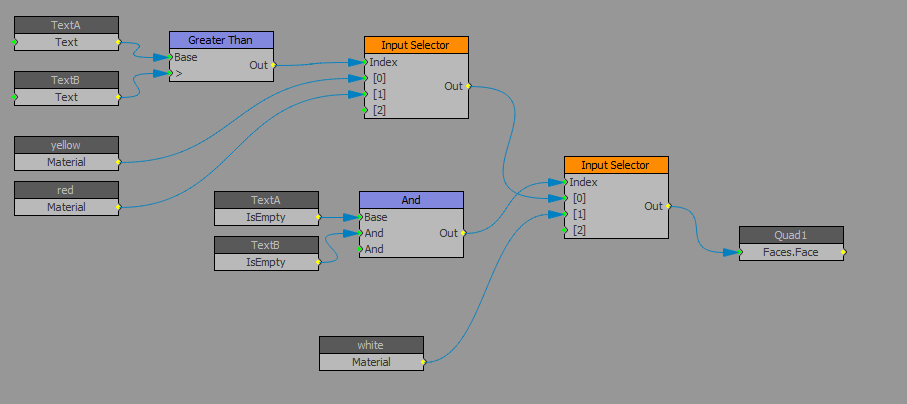This screenshot has width=907, height=404.
Task: Click the TextB IsEmpty property row
Action: pyautogui.click(x=266, y=262)
